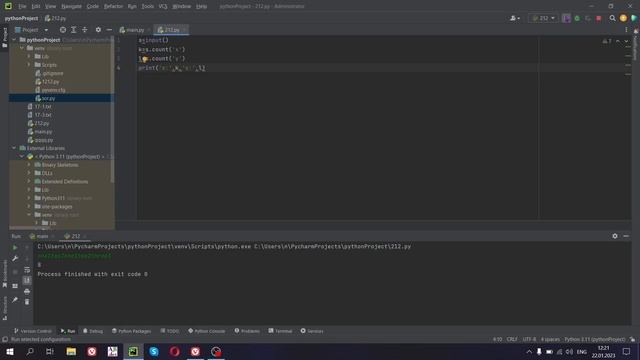The width and height of the screenshot is (640, 360).
Task: Open Opera browser from the taskbar
Action: pyautogui.click(x=175, y=351)
